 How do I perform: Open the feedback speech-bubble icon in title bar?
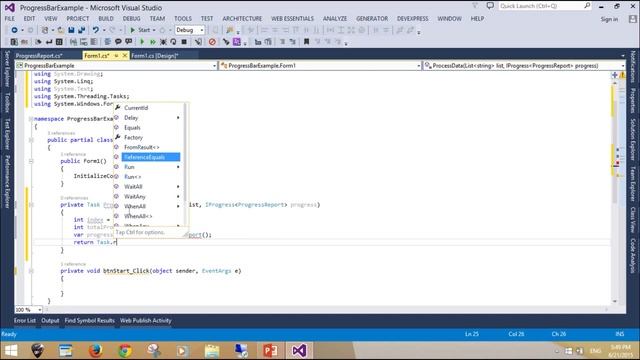click(490, 6)
